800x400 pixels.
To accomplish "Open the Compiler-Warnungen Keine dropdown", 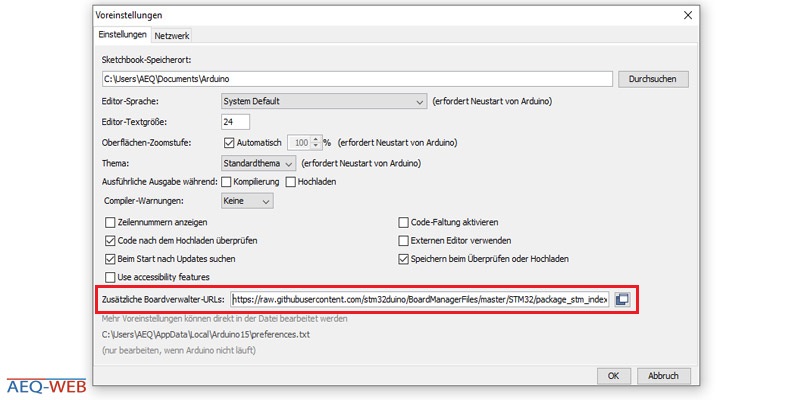I will [x=247, y=201].
